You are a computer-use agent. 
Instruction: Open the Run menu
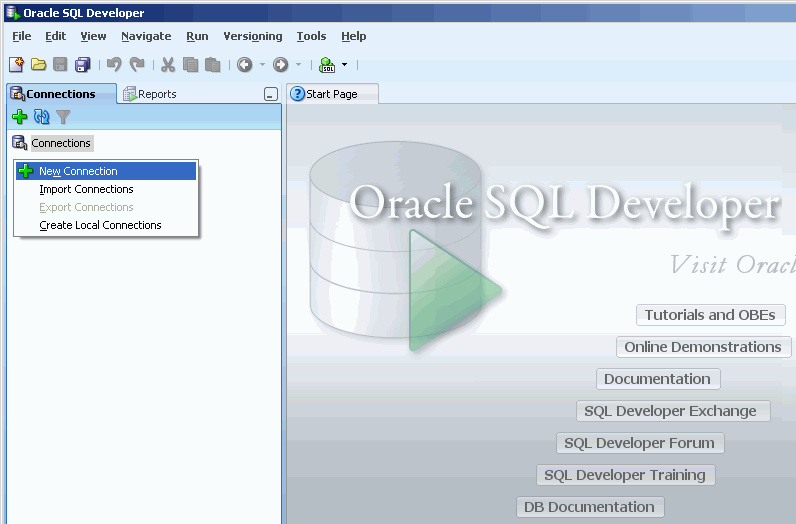tap(197, 37)
